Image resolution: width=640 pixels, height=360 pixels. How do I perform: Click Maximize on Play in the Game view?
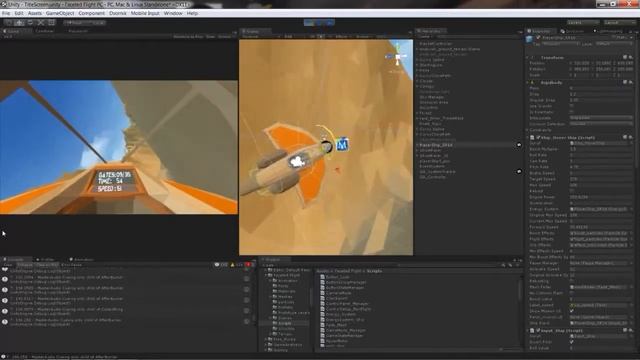pyautogui.click(x=188, y=37)
